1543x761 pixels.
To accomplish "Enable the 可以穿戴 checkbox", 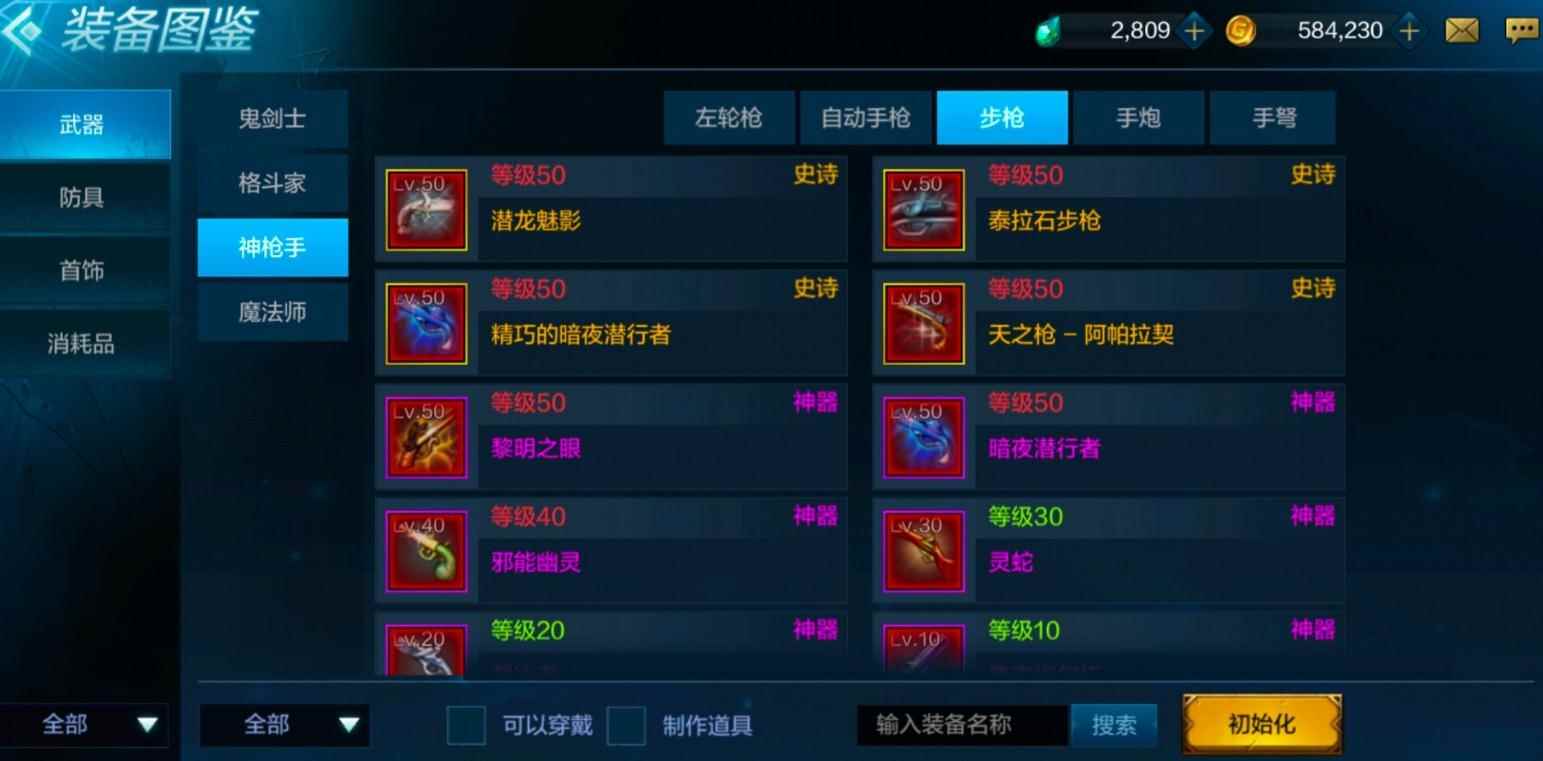I will (x=466, y=725).
